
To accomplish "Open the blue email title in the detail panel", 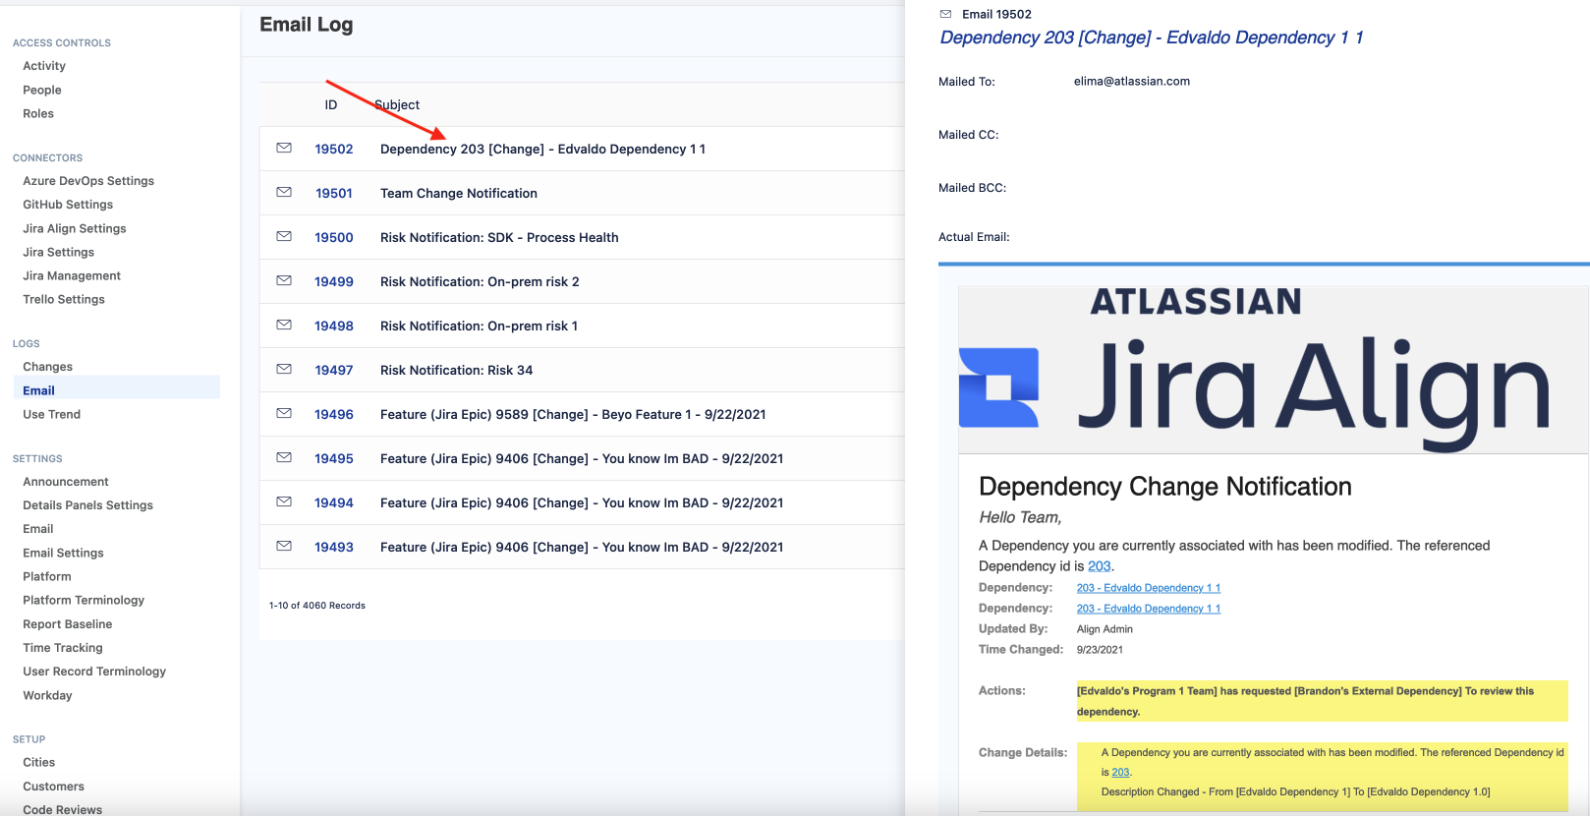I will pos(1151,38).
